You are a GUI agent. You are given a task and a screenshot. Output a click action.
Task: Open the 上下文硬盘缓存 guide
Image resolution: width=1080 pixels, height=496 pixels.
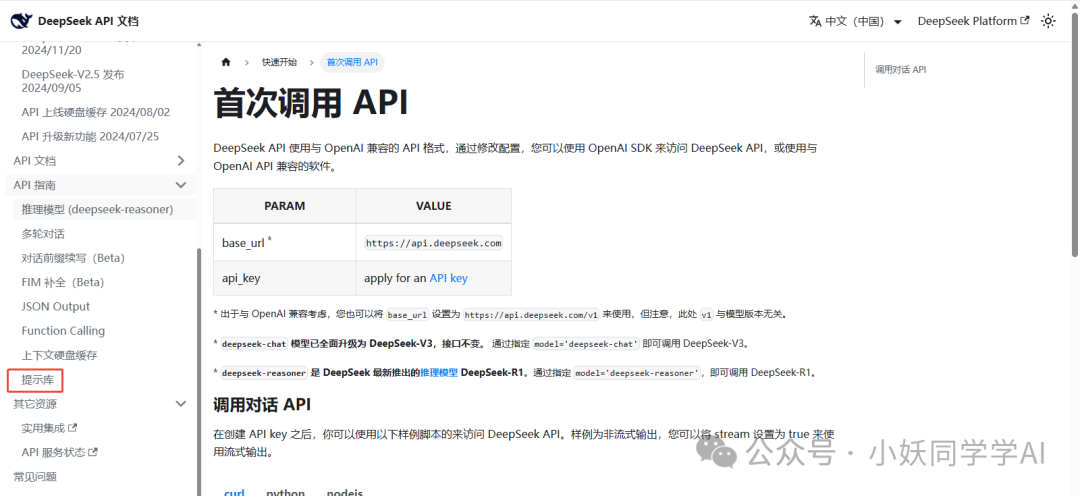point(59,355)
